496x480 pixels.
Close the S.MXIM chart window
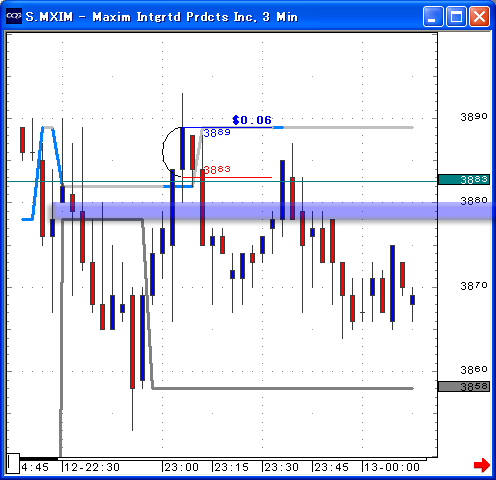479,16
